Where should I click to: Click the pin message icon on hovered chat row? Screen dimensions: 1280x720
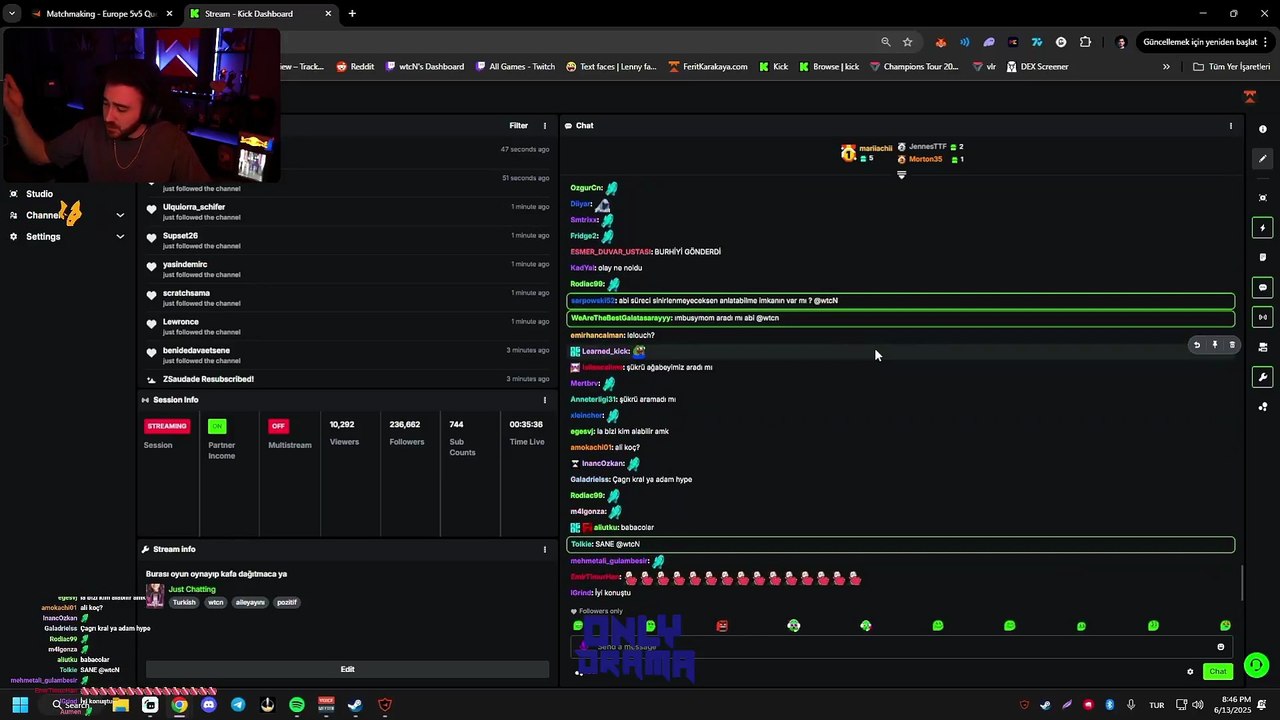[x=1215, y=345]
